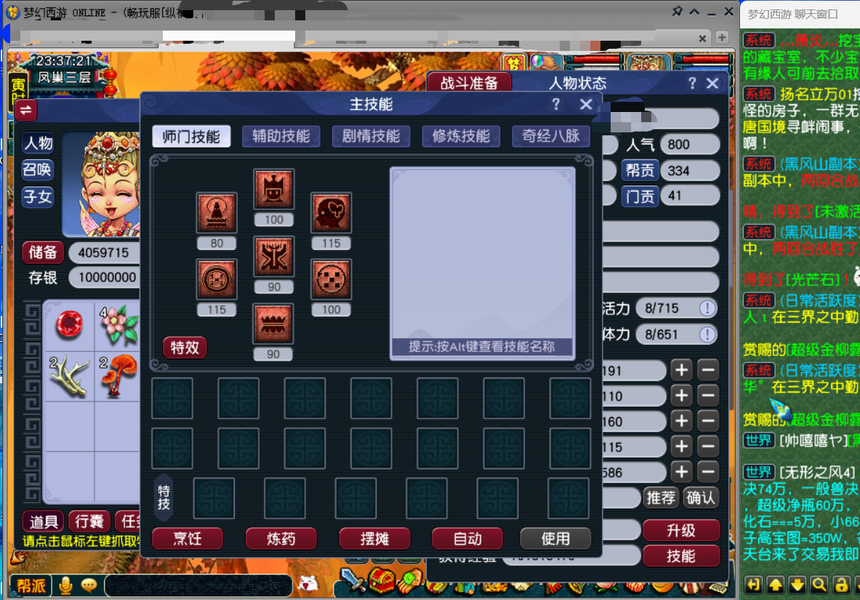860x600 pixels.
Task: Open the 子女 side tab
Action: [38, 196]
